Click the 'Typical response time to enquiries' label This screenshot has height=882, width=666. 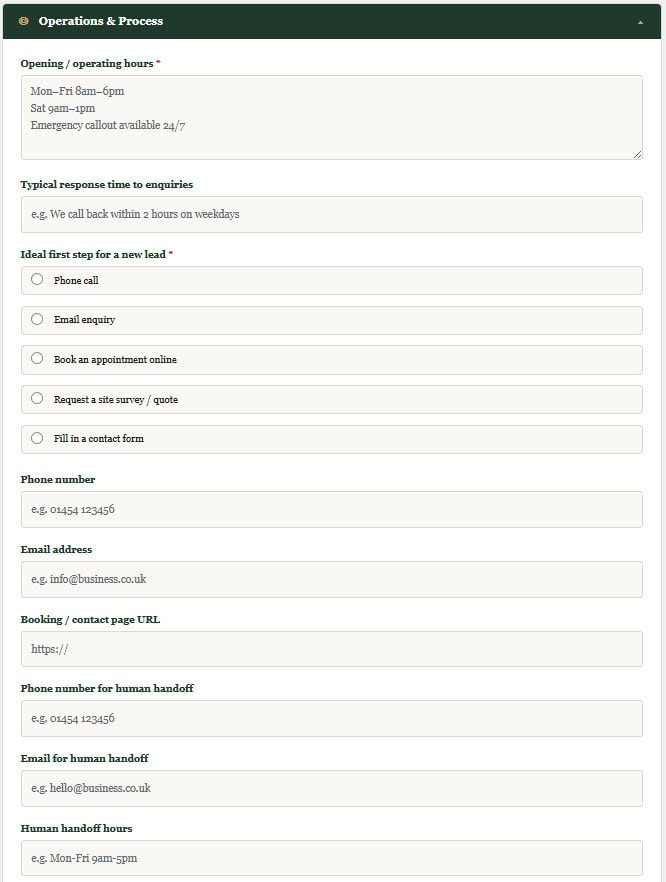[107, 184]
